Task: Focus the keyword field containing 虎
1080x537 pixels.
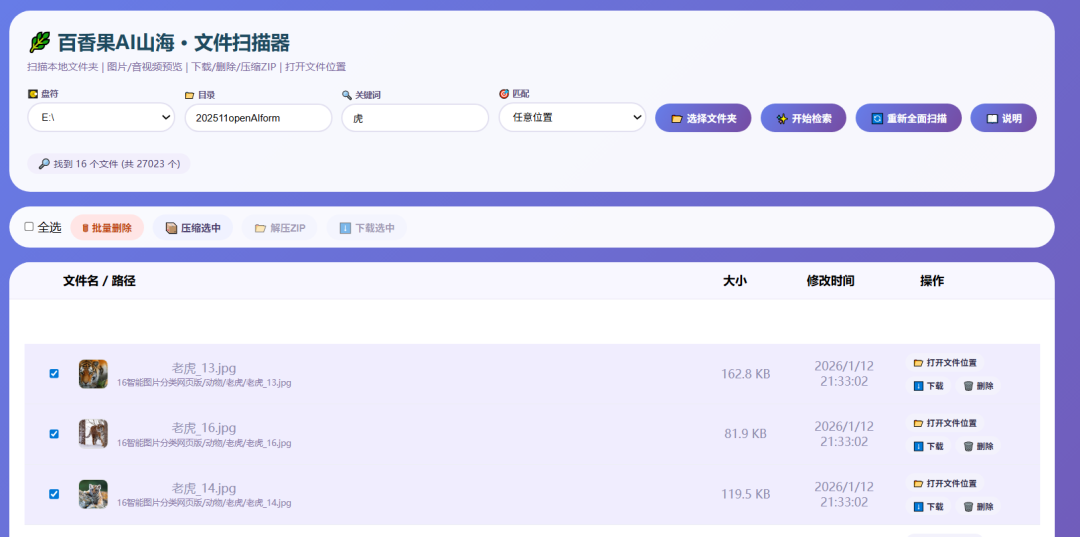Action: (x=415, y=118)
